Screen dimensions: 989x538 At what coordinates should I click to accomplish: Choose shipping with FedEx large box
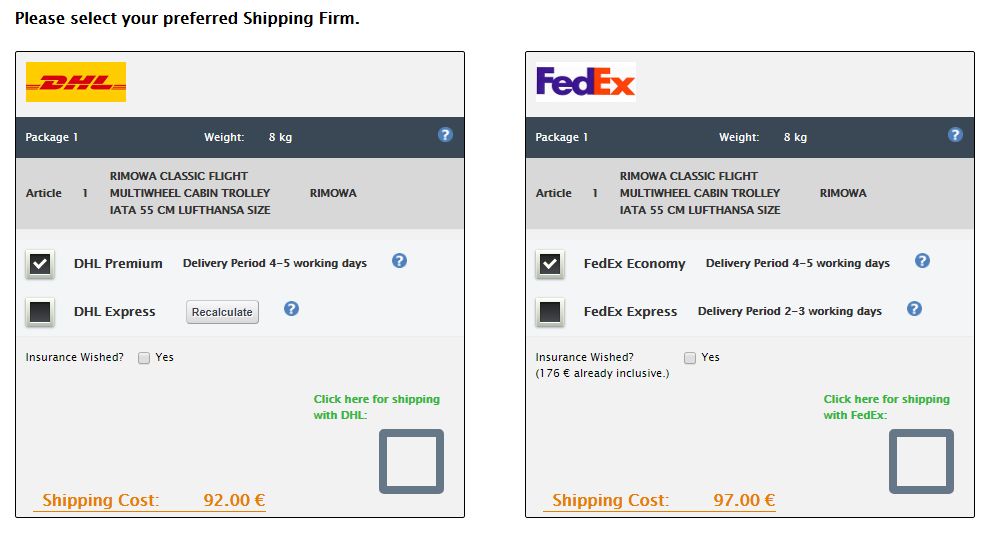(922, 462)
